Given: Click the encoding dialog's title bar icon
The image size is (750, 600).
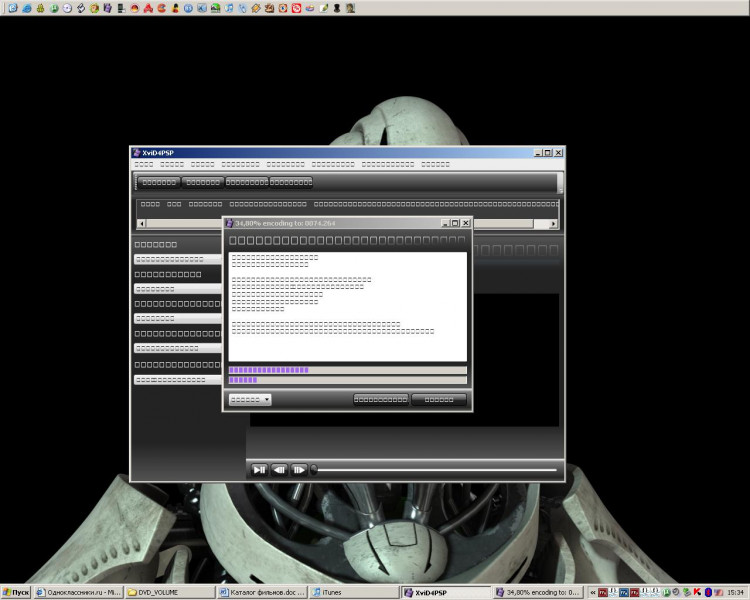Looking at the screenshot, I should (x=229, y=223).
